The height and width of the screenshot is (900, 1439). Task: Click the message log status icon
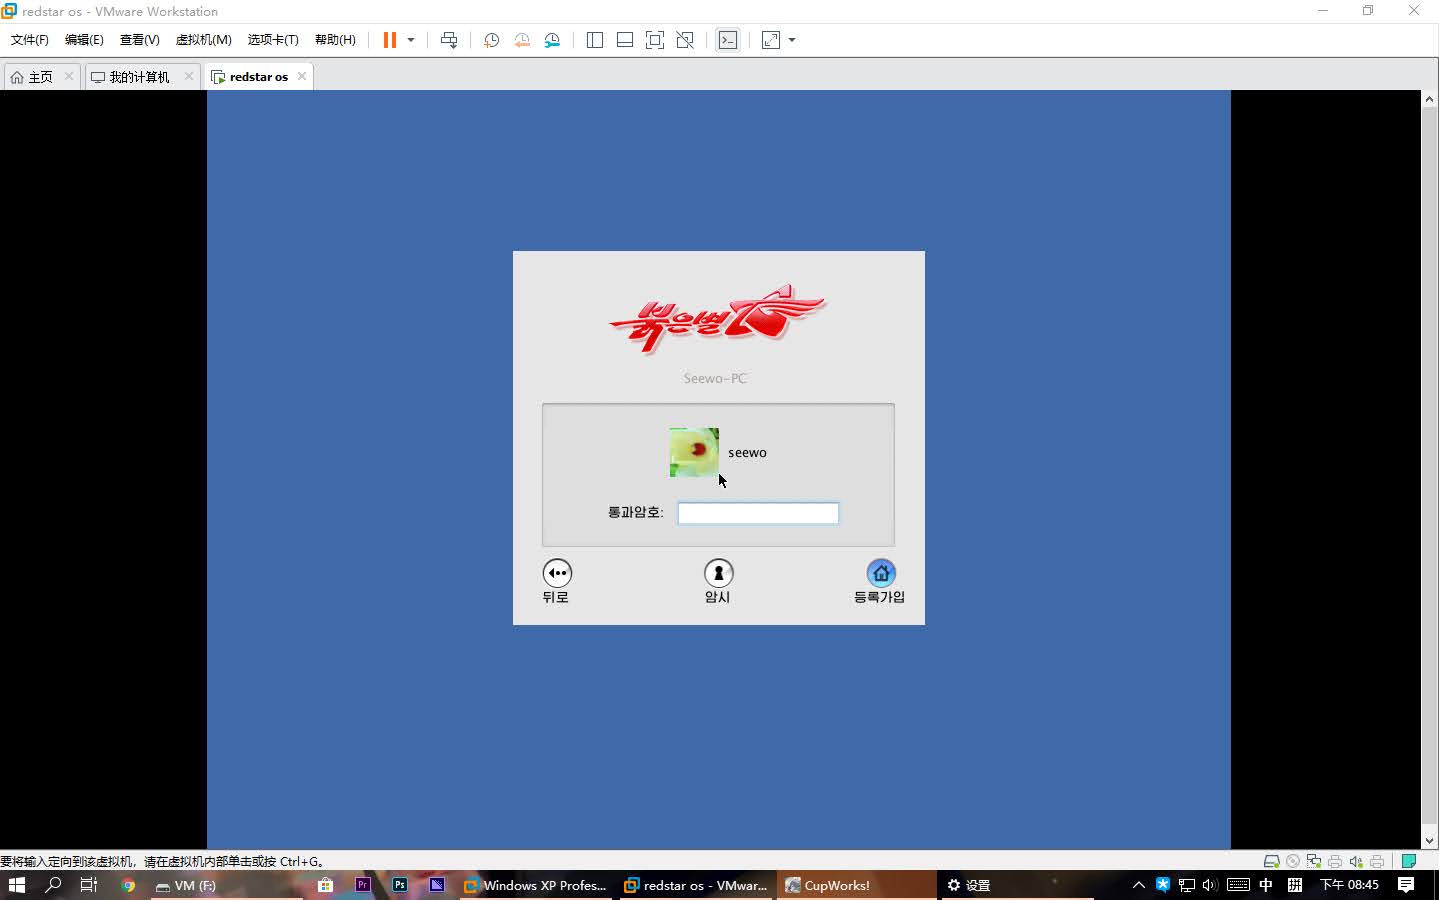1409,861
